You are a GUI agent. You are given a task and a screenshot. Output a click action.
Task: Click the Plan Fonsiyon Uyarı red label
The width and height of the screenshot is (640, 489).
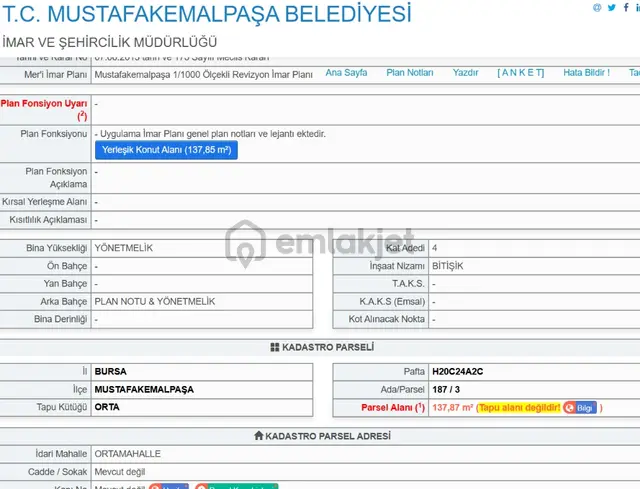pyautogui.click(x=44, y=109)
